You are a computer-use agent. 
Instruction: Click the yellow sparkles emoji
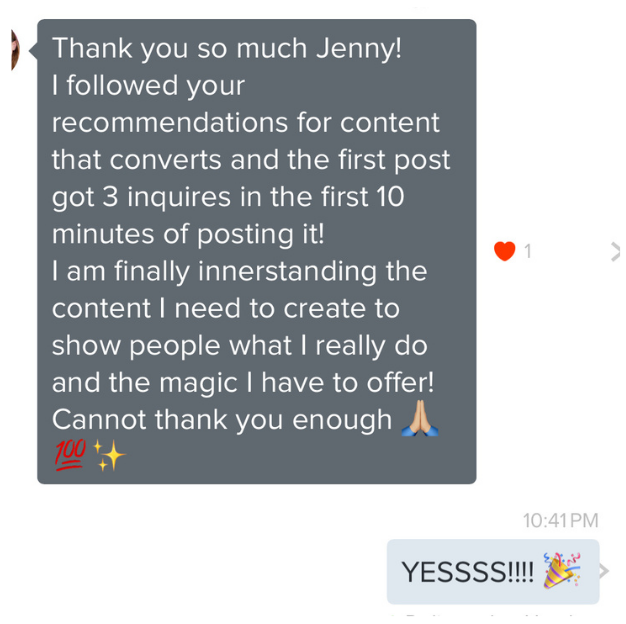point(109,456)
